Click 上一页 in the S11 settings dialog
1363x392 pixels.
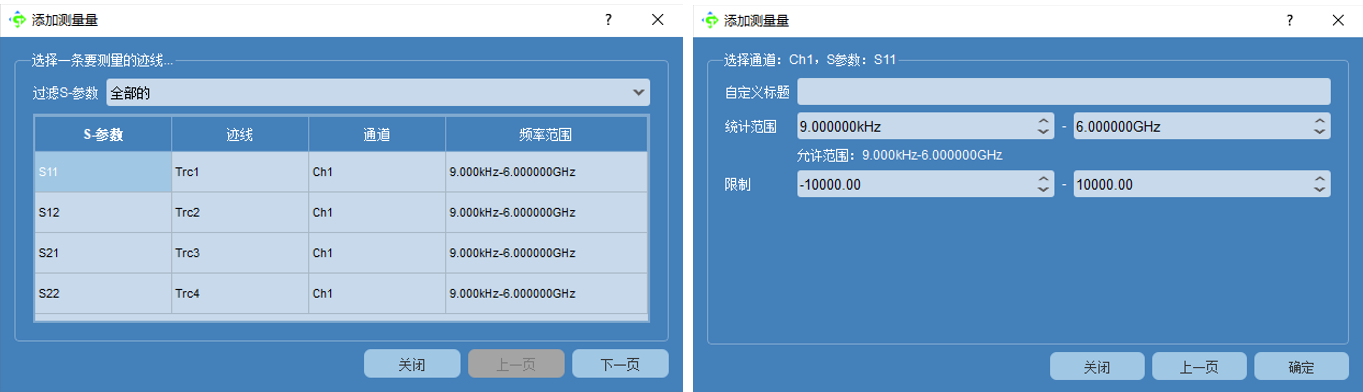pos(1199,366)
